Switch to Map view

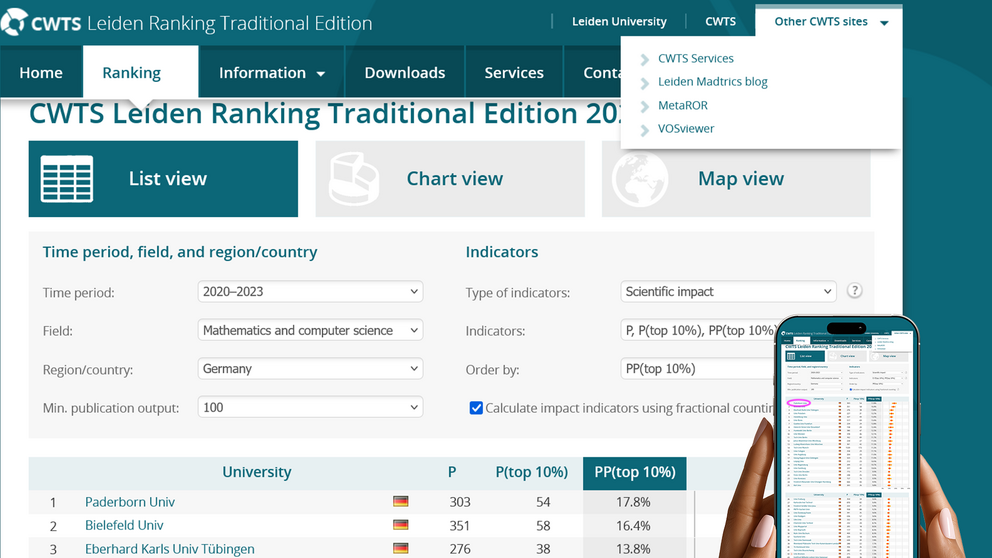(x=736, y=179)
